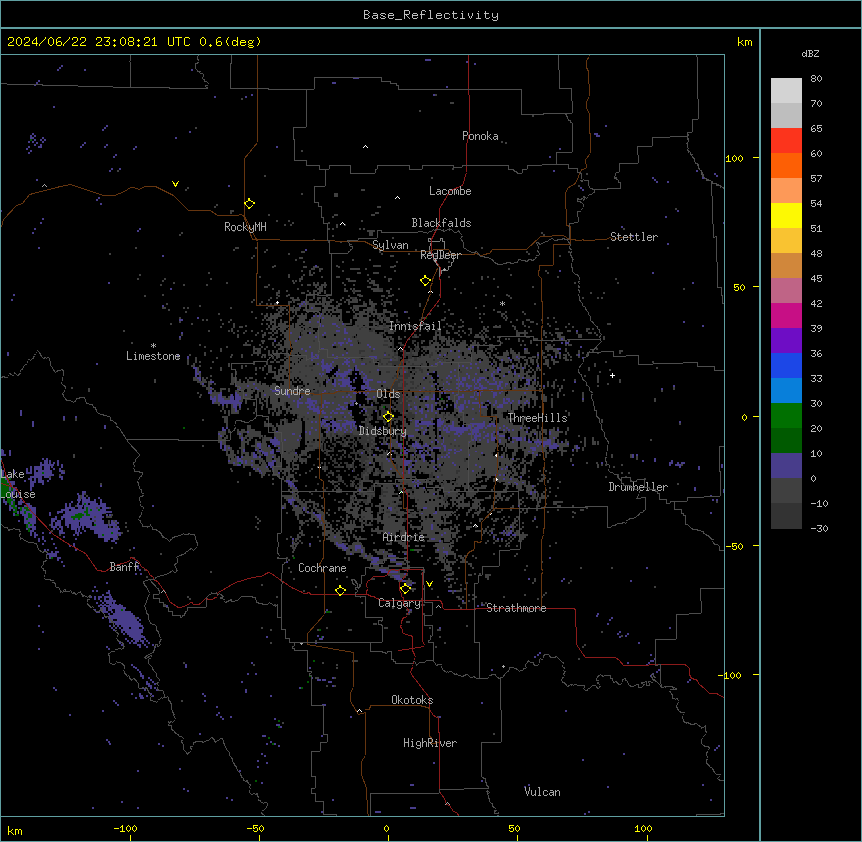Select the Strathmore label

[x=516, y=608]
